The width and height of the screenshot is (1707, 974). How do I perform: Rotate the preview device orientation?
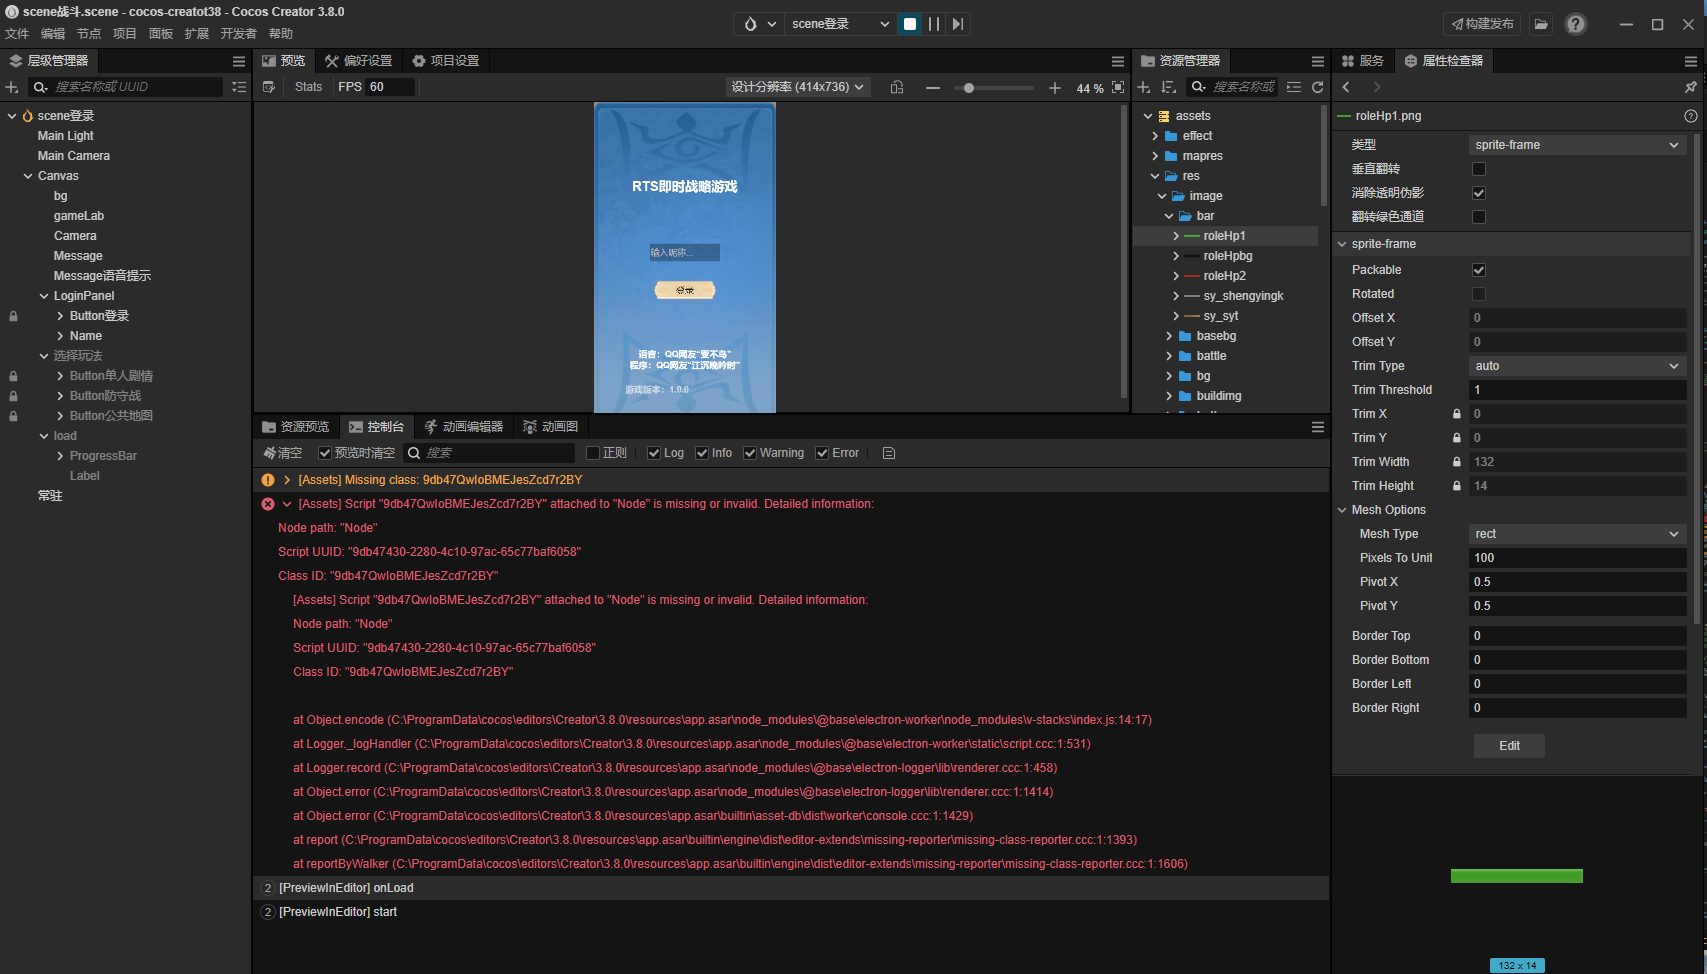[x=897, y=88]
